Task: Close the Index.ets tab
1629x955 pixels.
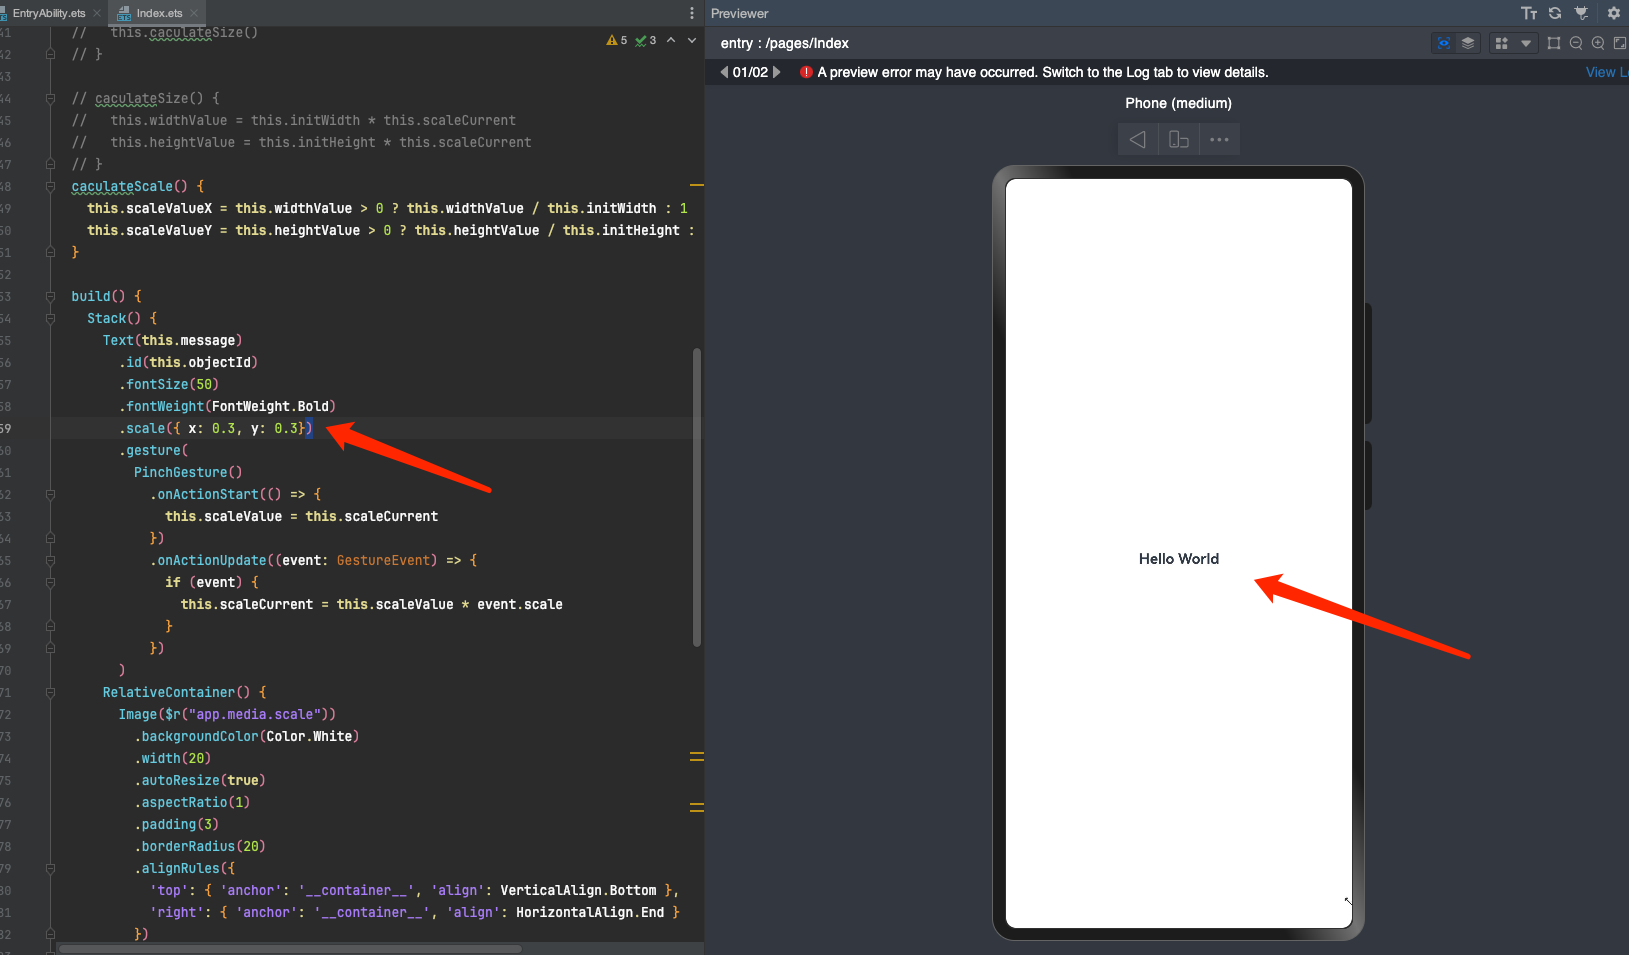Action: (193, 13)
